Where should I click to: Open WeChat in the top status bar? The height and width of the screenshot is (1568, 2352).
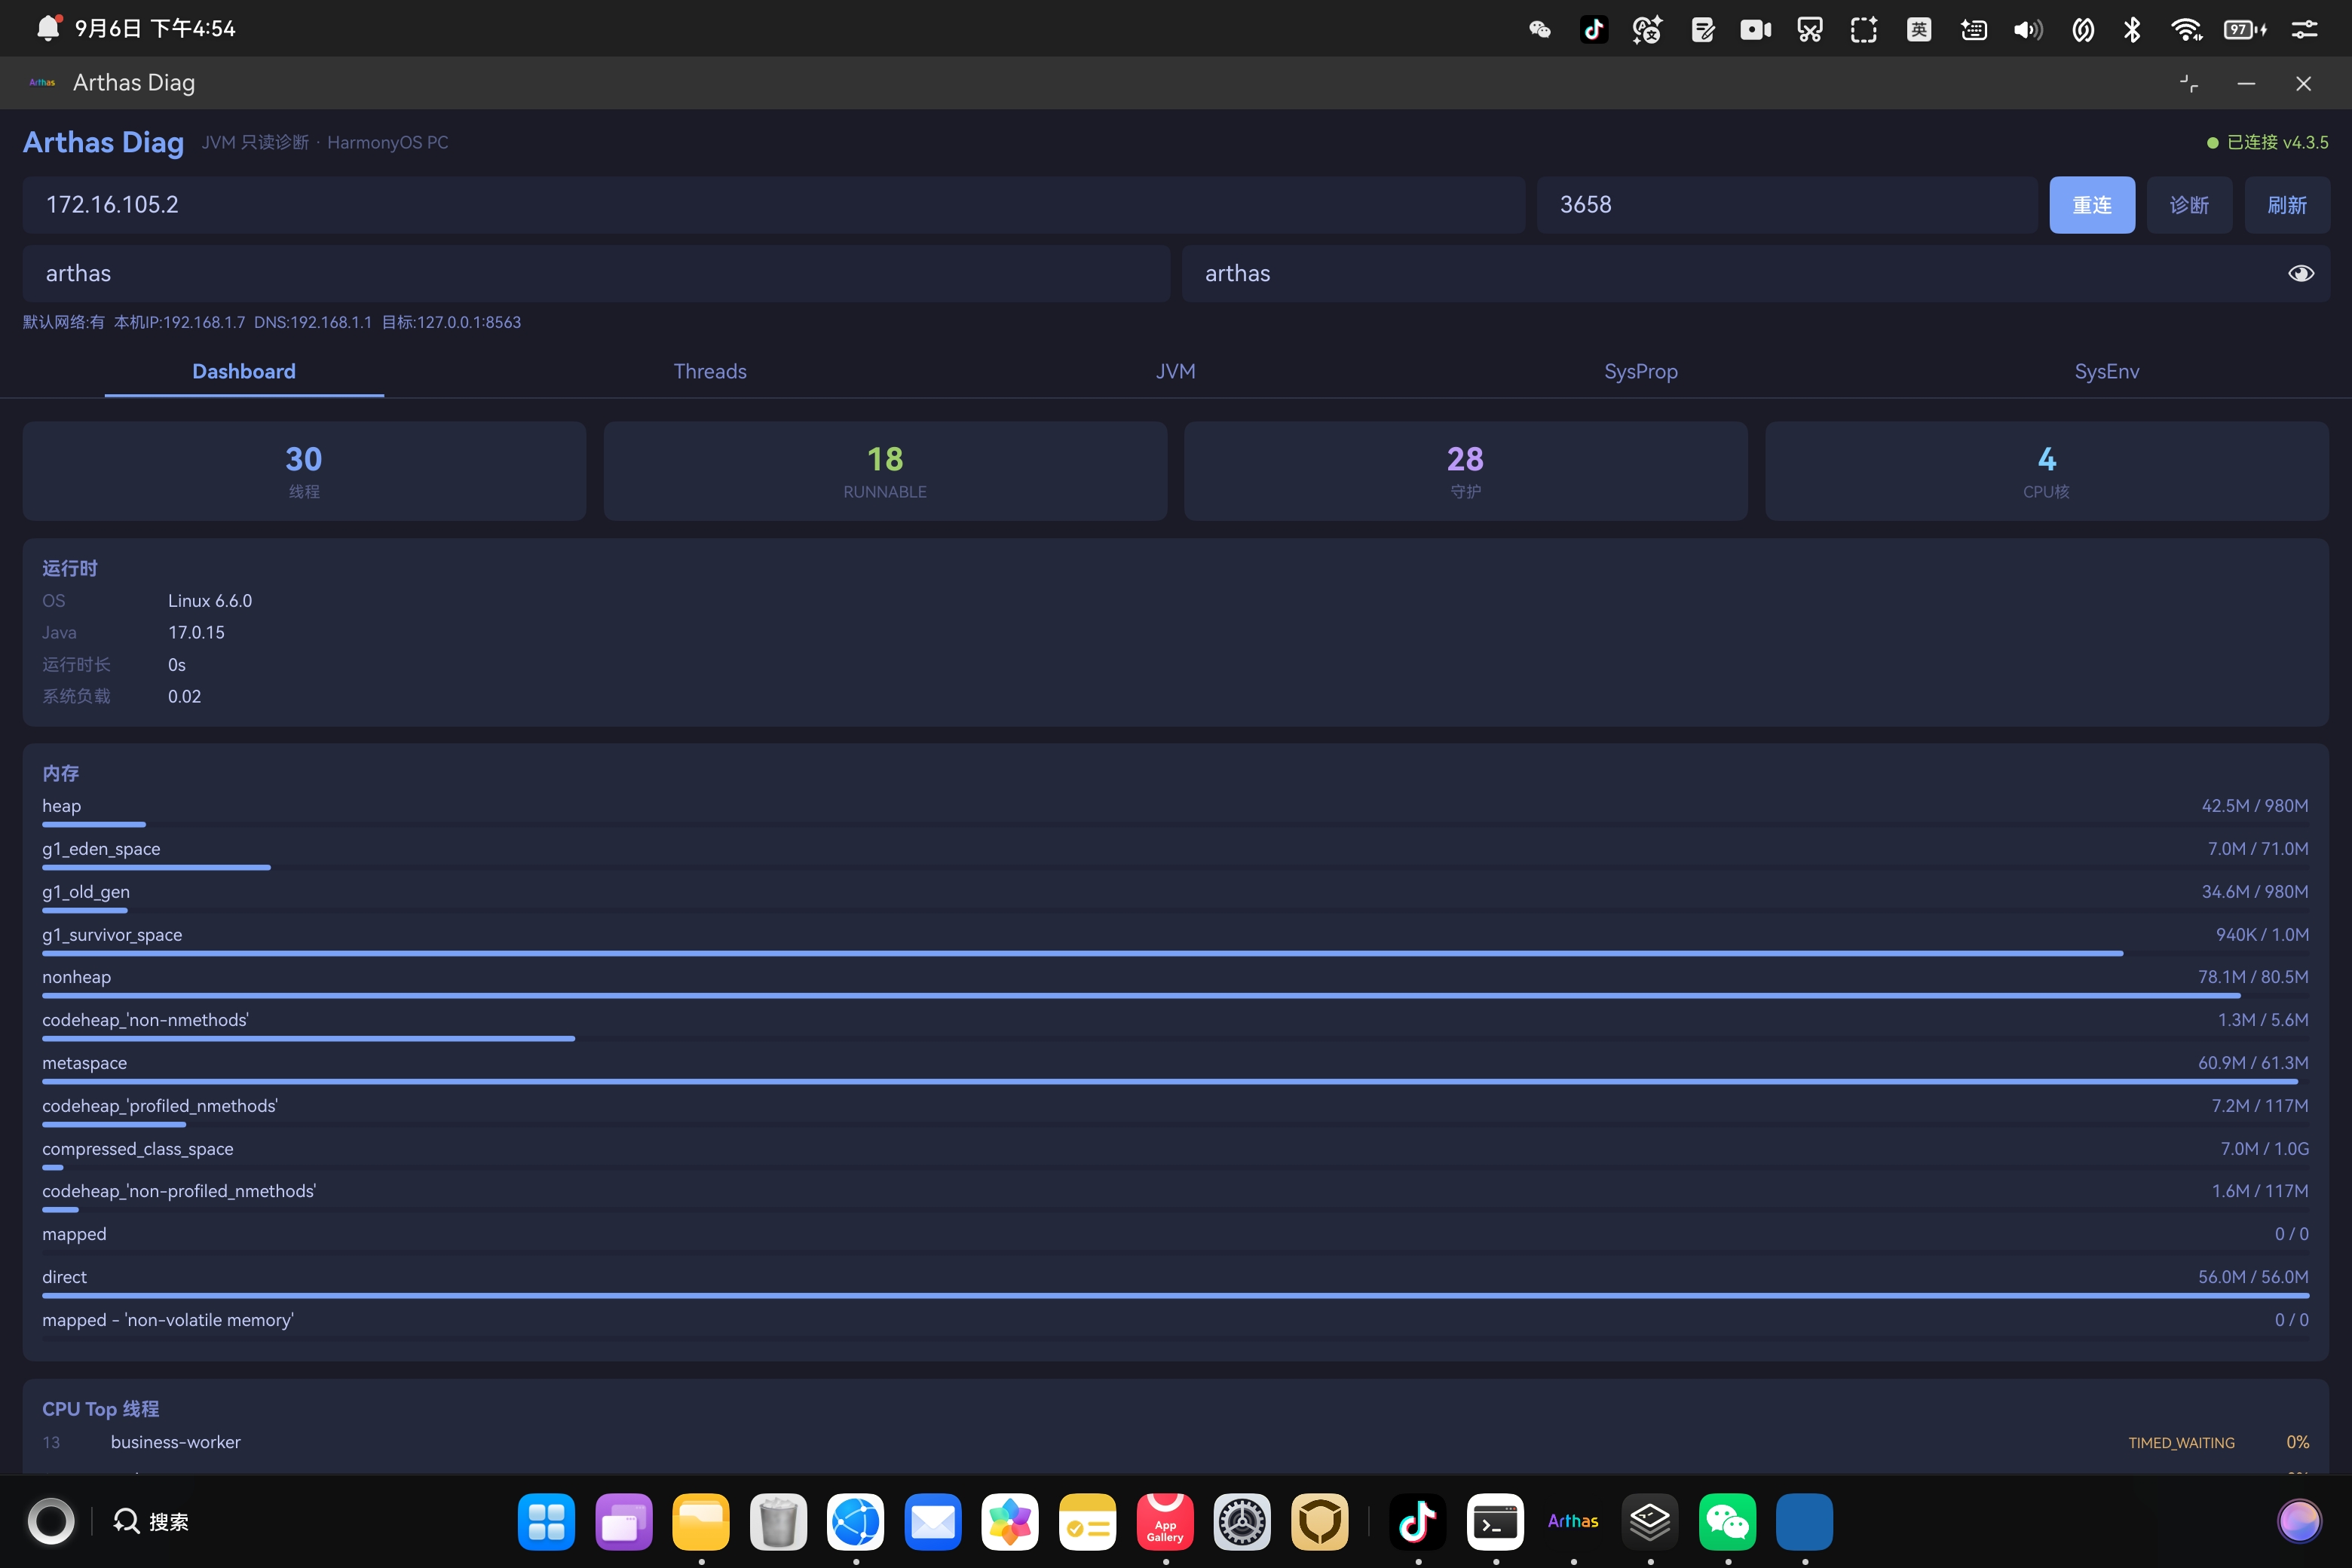click(x=1540, y=29)
